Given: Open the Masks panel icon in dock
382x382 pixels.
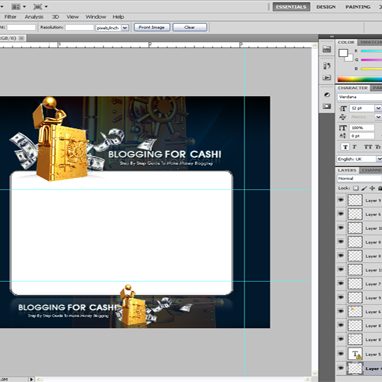Looking at the screenshot, I should (x=327, y=106).
